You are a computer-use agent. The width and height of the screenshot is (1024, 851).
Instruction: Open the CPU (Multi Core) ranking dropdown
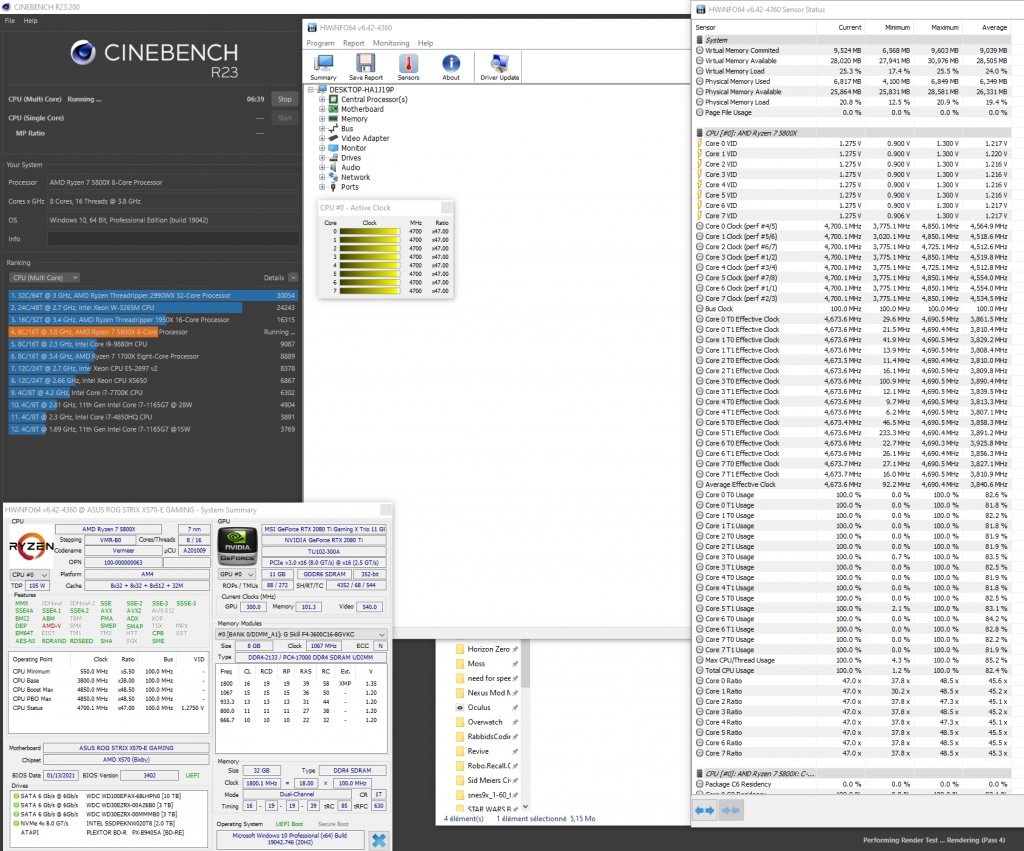pos(44,278)
